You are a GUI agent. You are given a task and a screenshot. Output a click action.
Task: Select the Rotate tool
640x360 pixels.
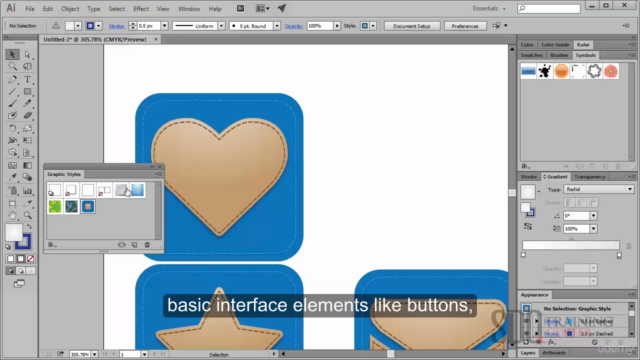[12, 129]
